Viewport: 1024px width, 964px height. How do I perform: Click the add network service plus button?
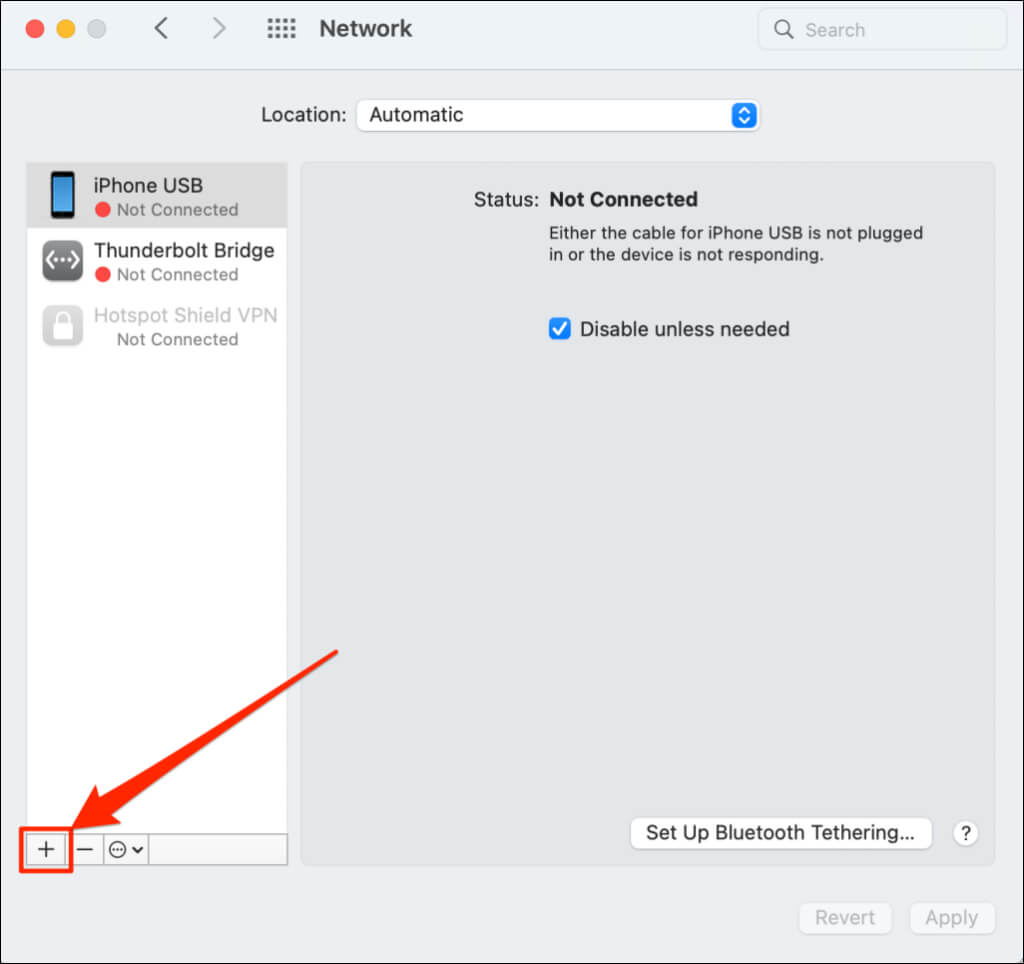(46, 849)
